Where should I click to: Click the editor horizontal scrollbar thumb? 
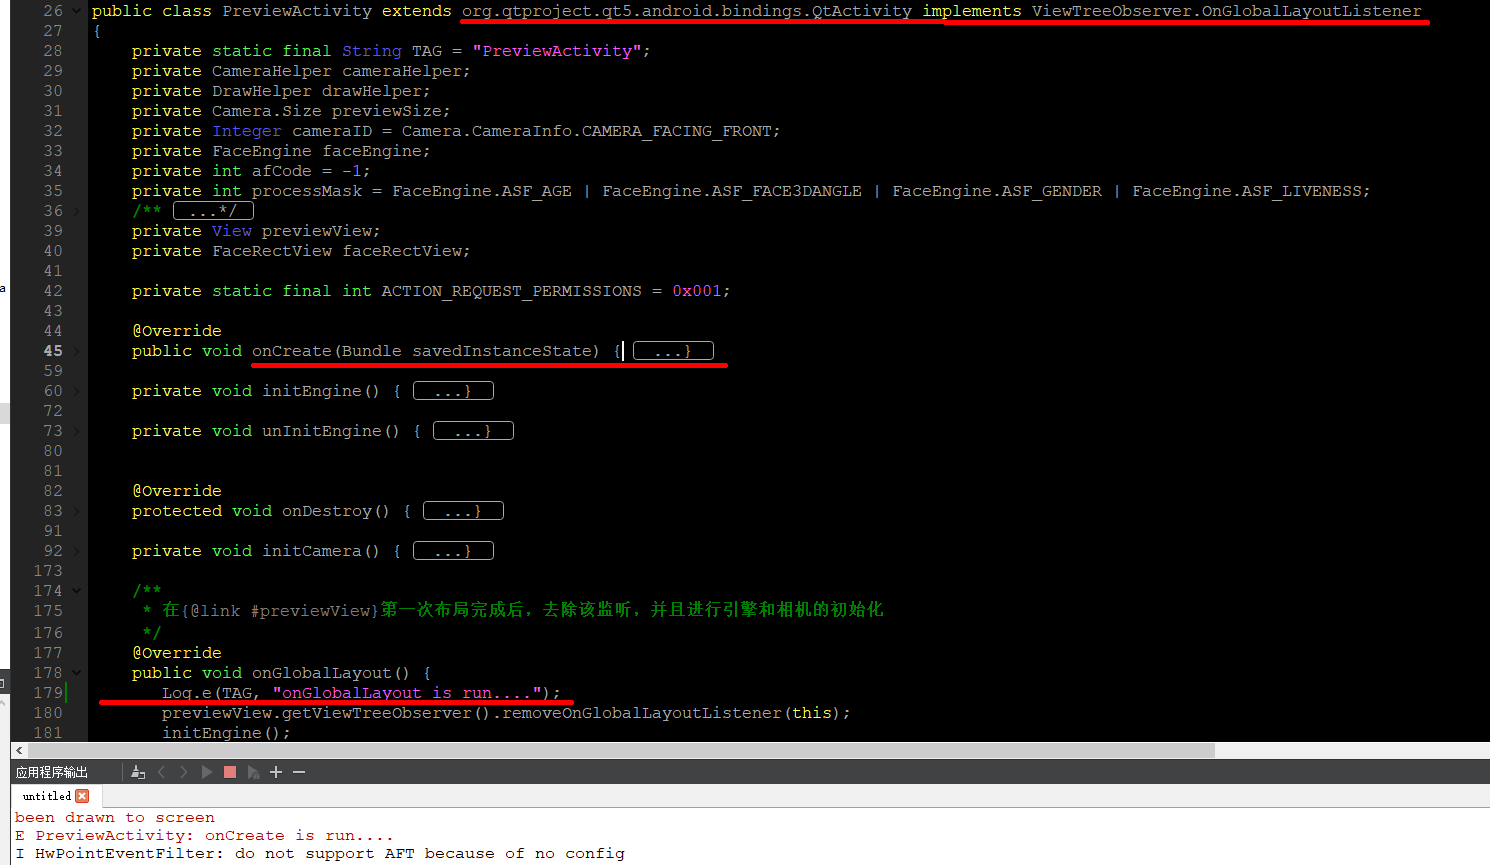point(620,750)
